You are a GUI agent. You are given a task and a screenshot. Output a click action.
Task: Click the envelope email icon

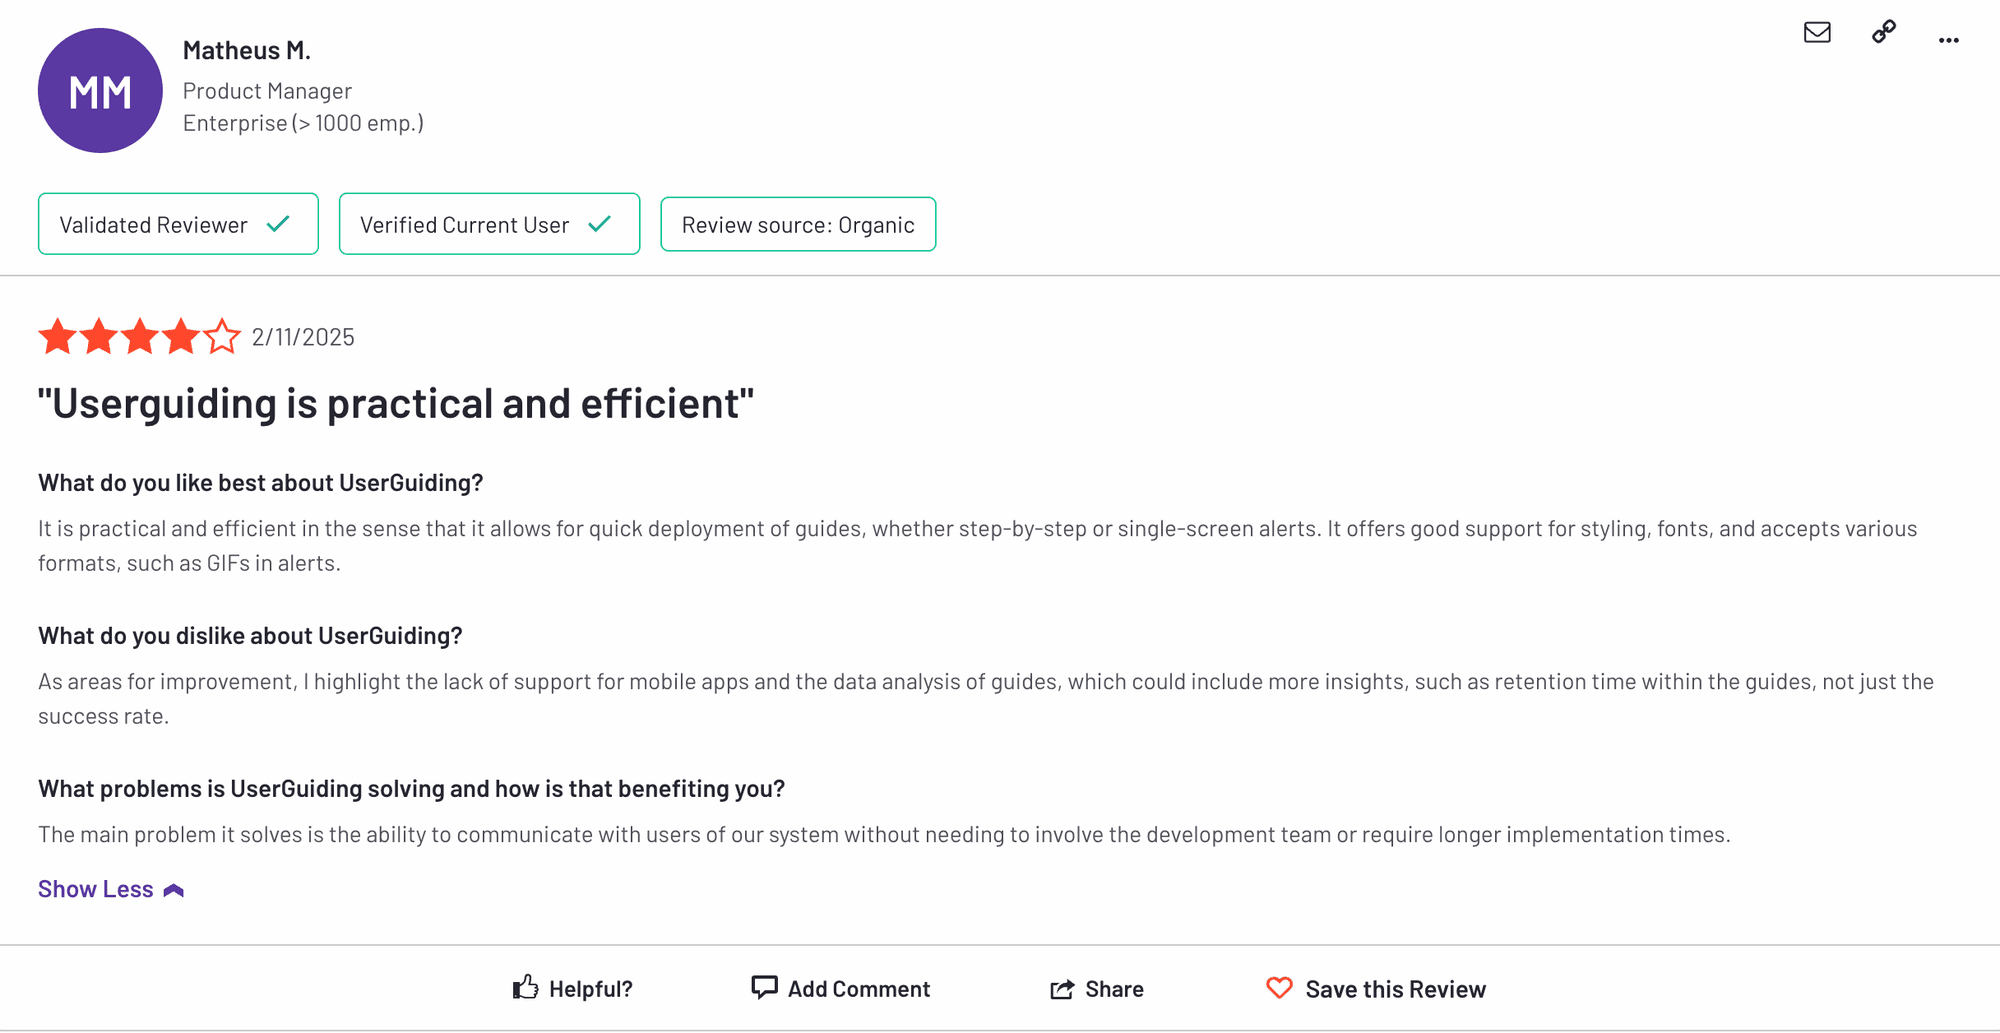point(1817,32)
